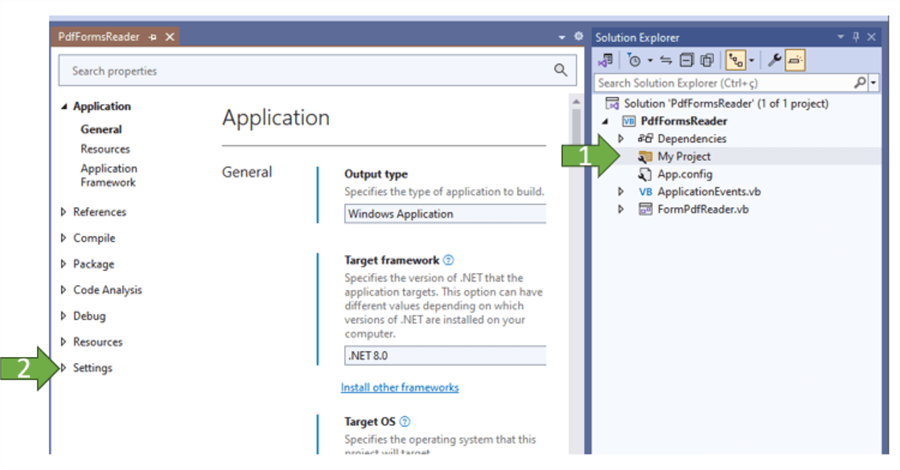
Task: Open Output type Windows Application combo box
Action: 445,213
